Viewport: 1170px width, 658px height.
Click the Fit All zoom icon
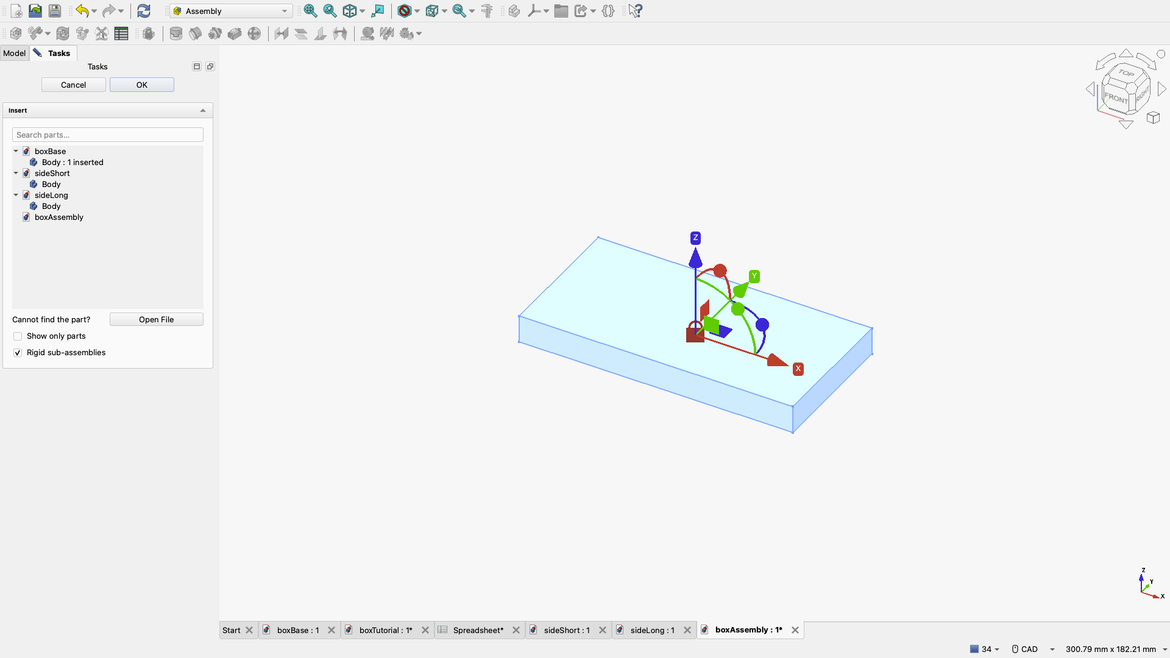coord(310,11)
